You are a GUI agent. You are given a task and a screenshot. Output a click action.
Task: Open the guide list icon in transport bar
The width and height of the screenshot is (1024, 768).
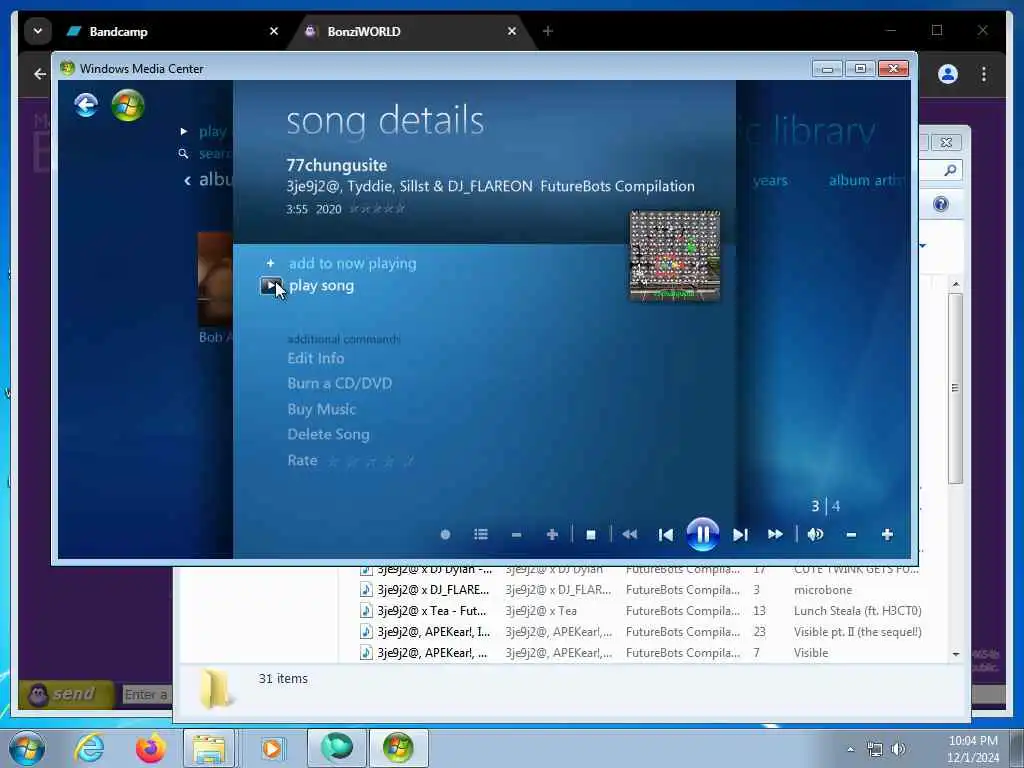click(x=481, y=534)
